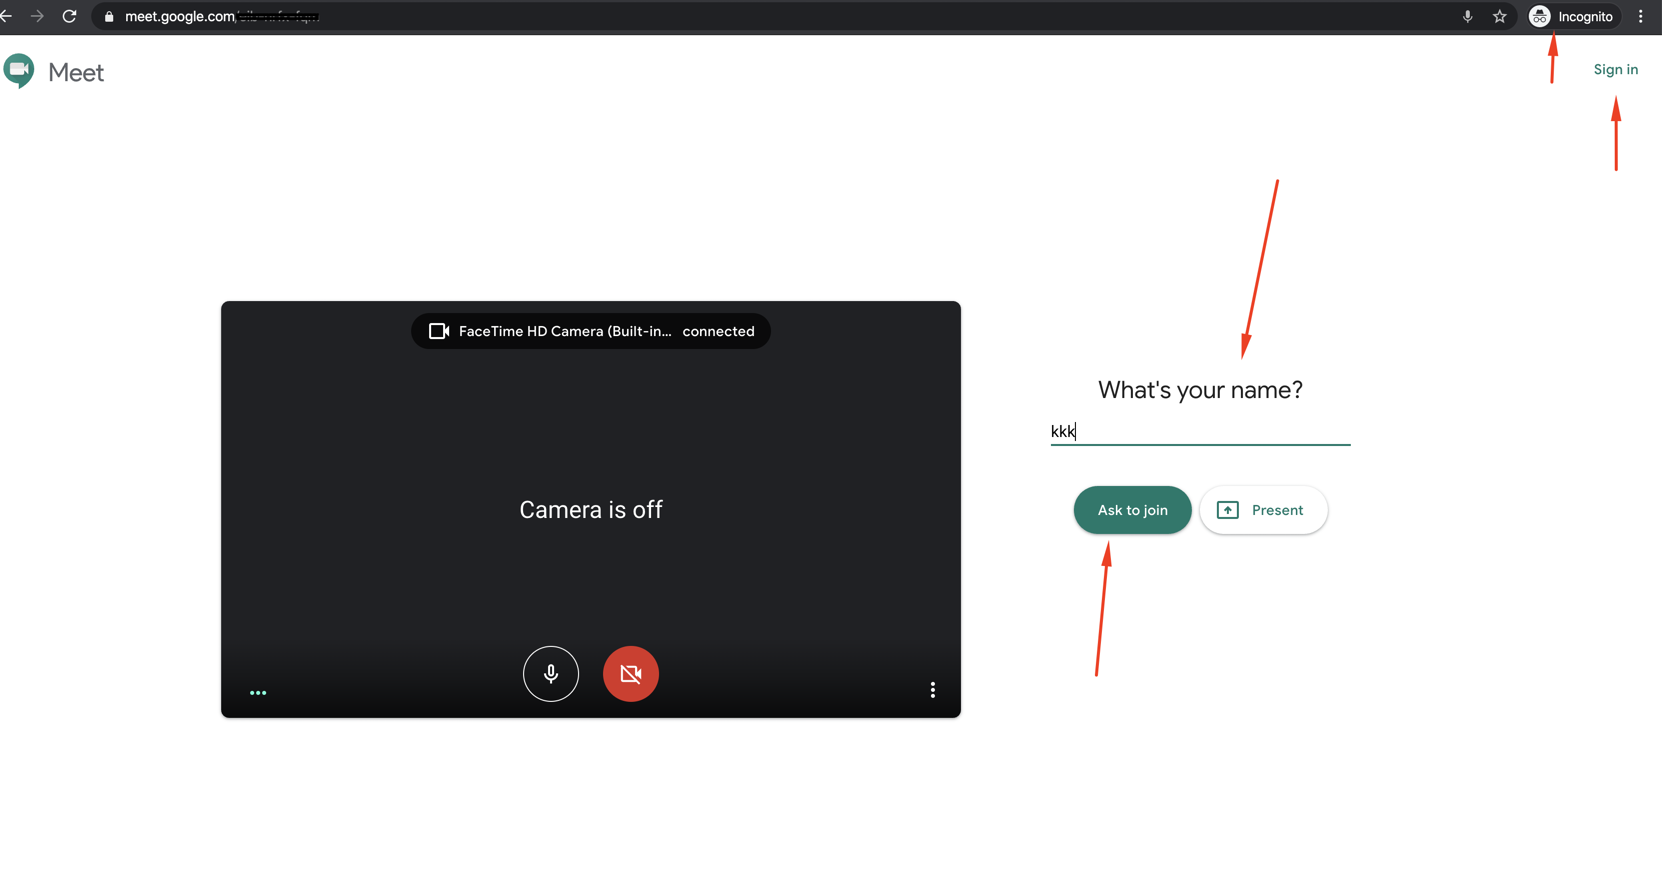The image size is (1662, 882).
Task: Reload the Meet page
Action: tap(69, 16)
